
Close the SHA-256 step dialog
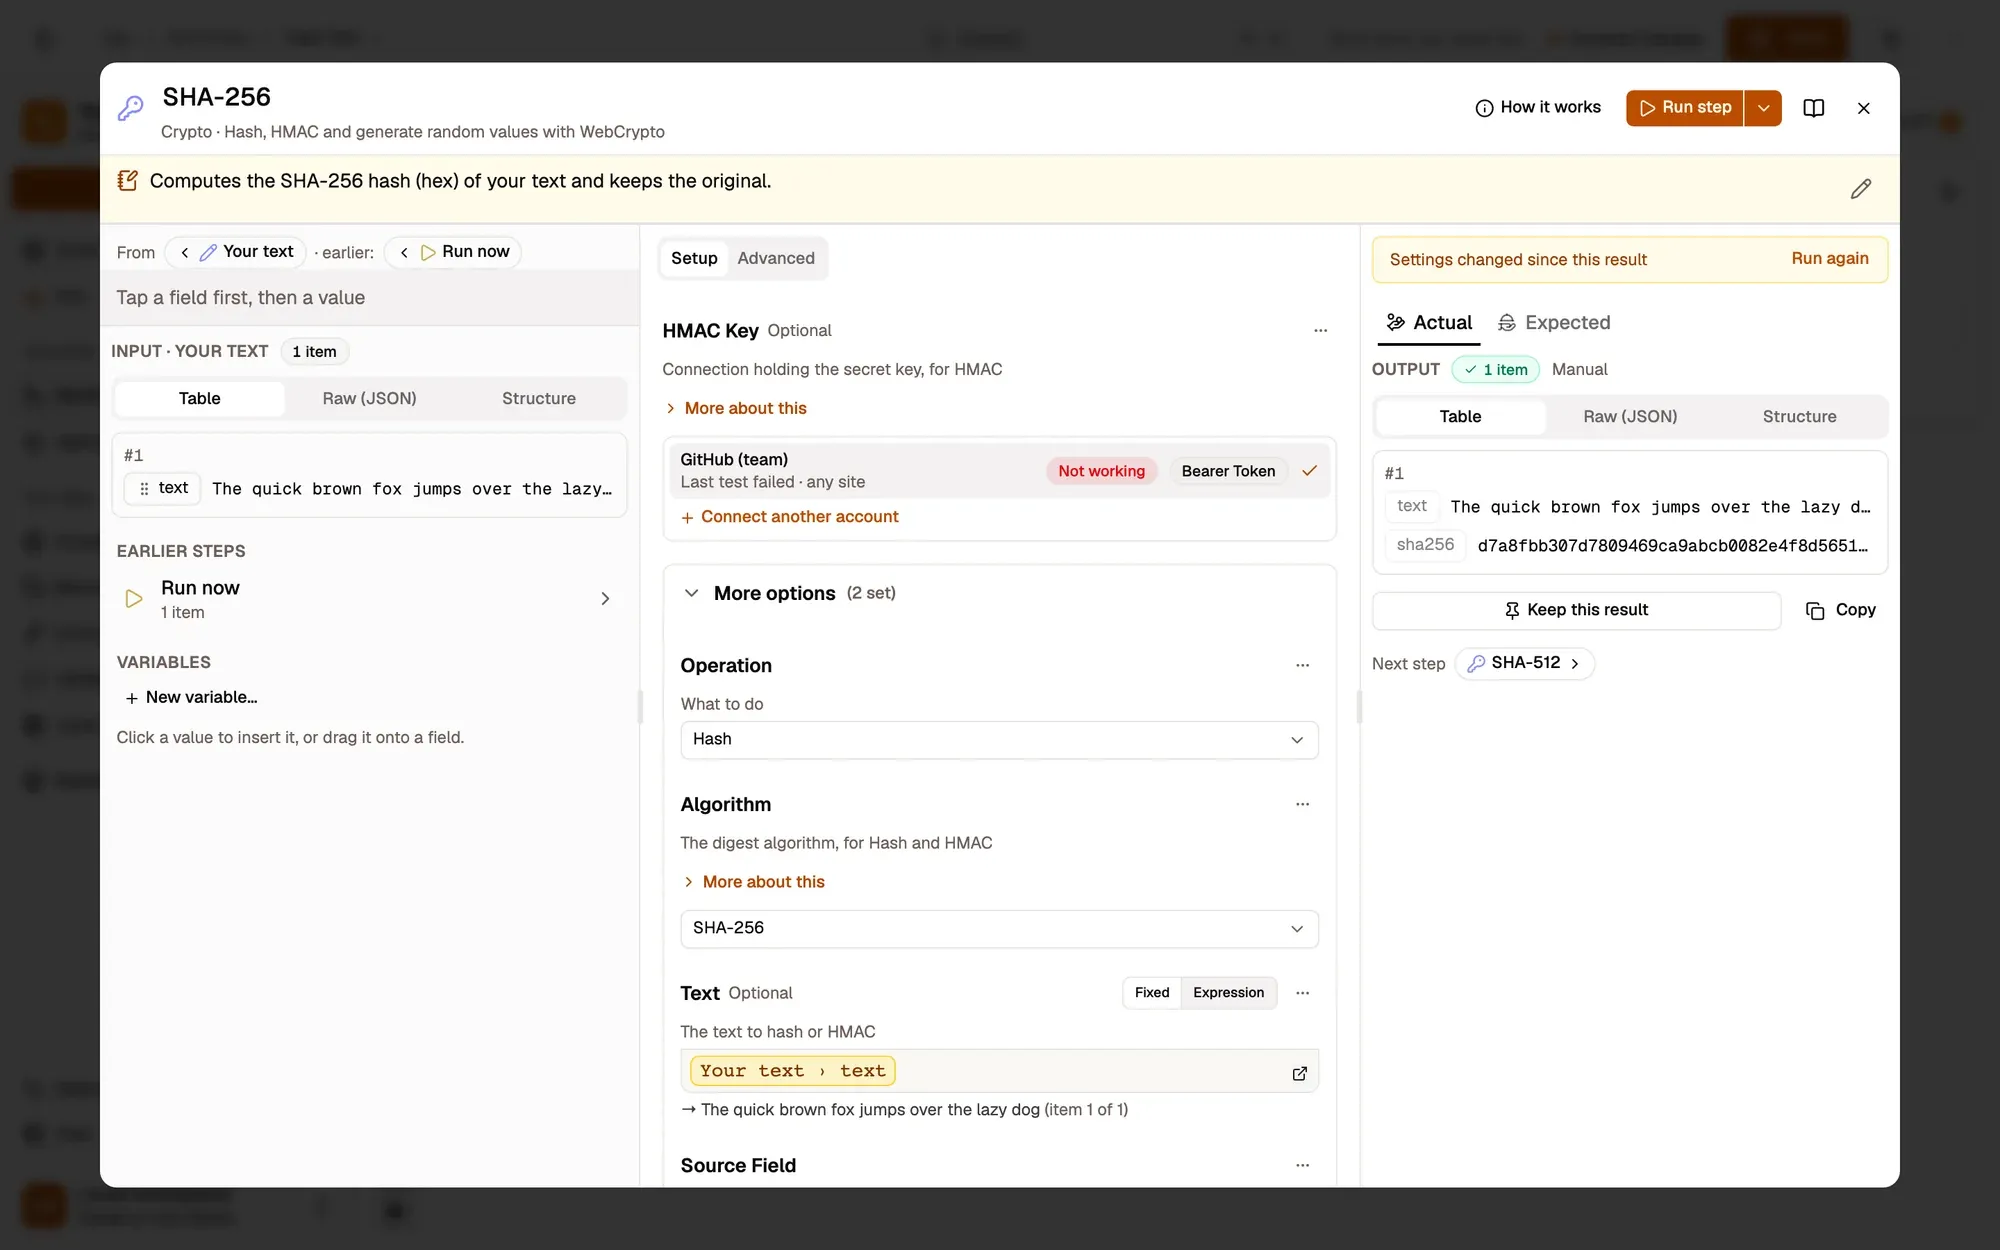1863,108
